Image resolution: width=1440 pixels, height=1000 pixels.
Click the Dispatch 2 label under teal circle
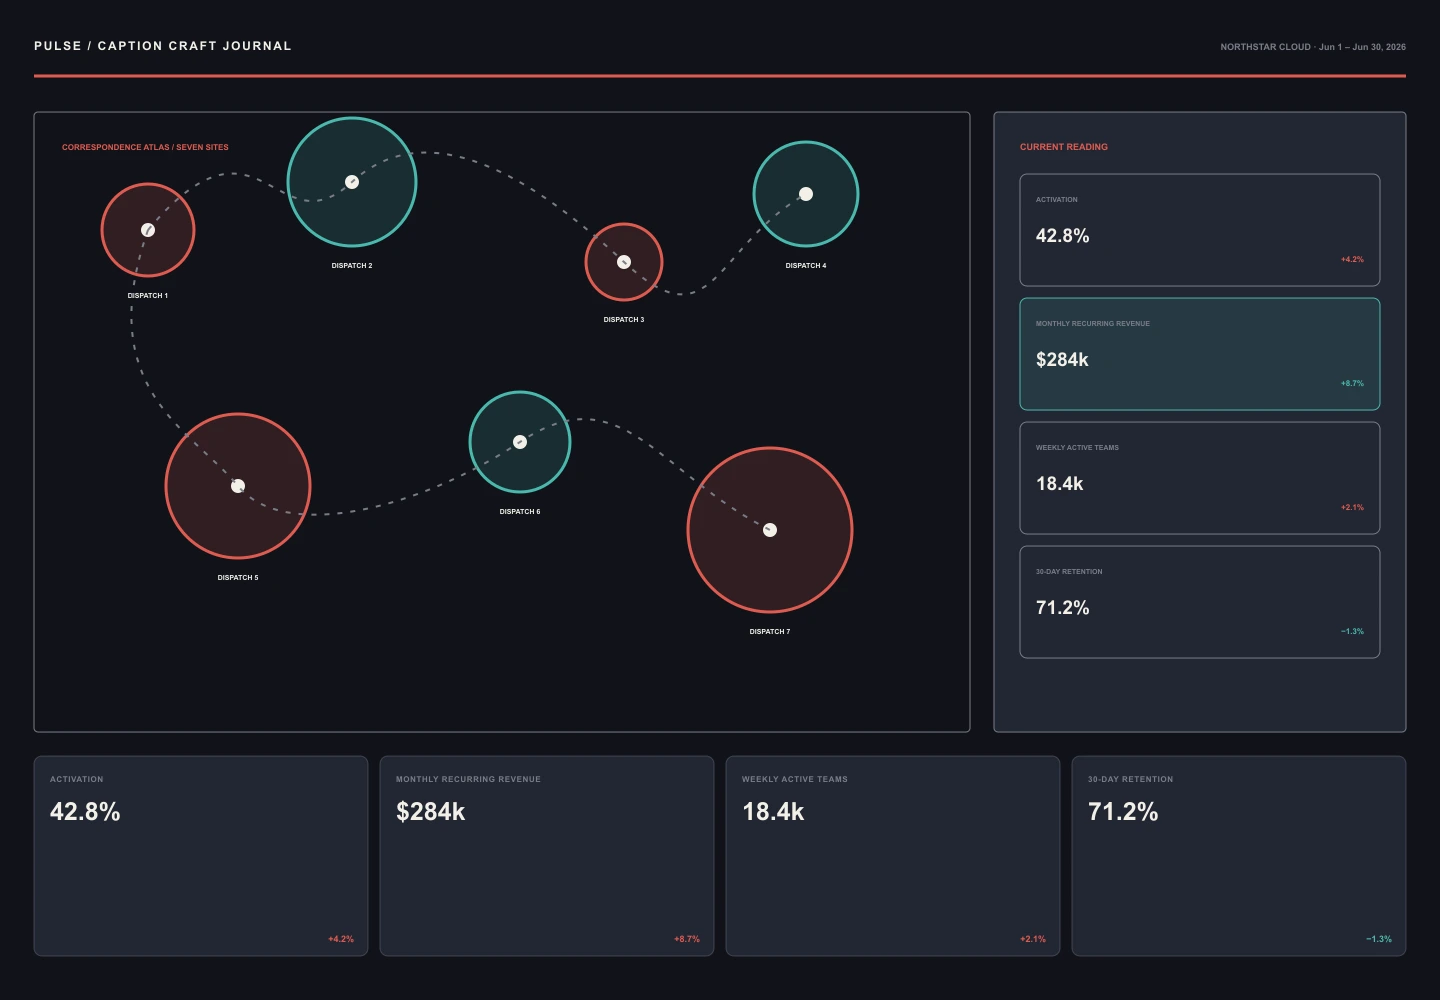coord(352,266)
